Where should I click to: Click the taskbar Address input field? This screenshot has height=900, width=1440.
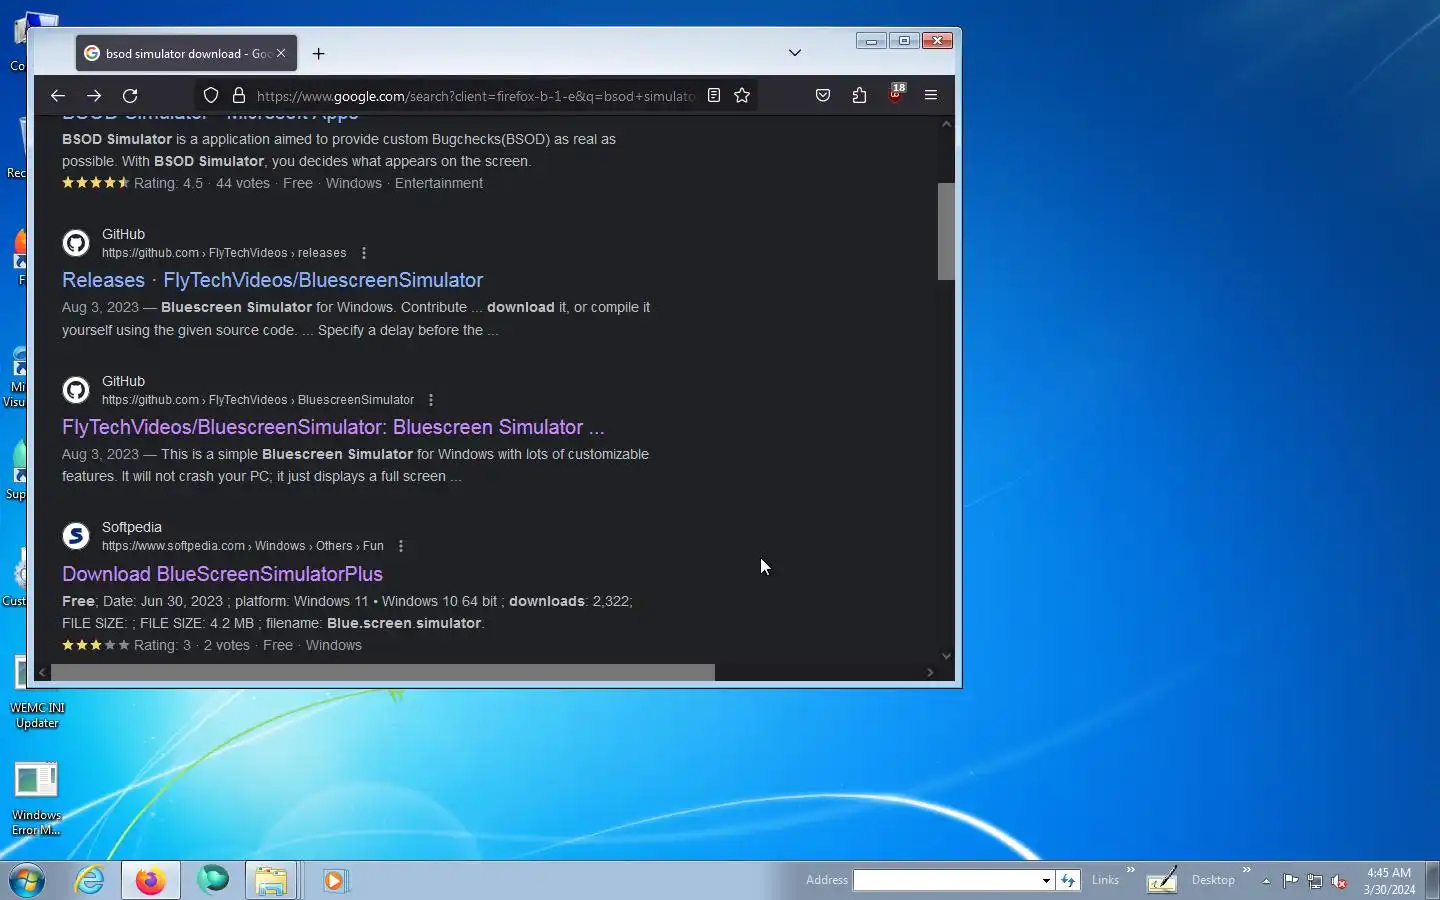946,880
